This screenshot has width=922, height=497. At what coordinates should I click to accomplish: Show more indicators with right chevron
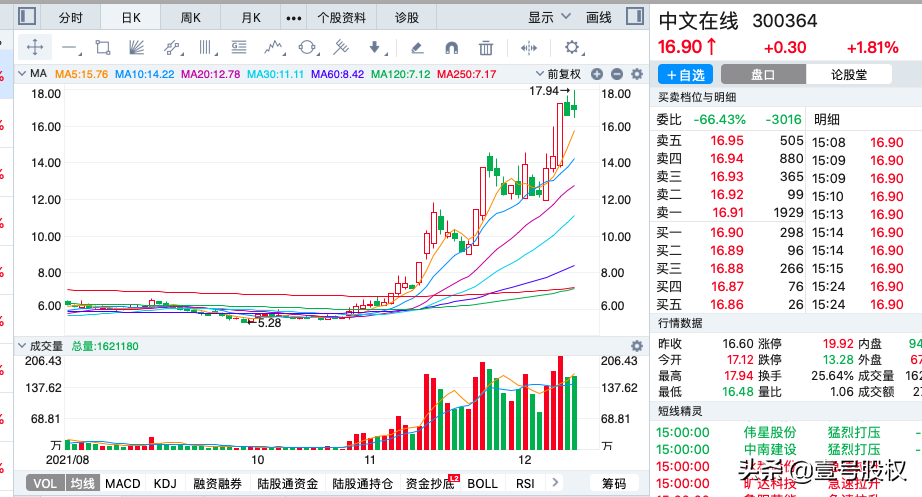[554, 483]
